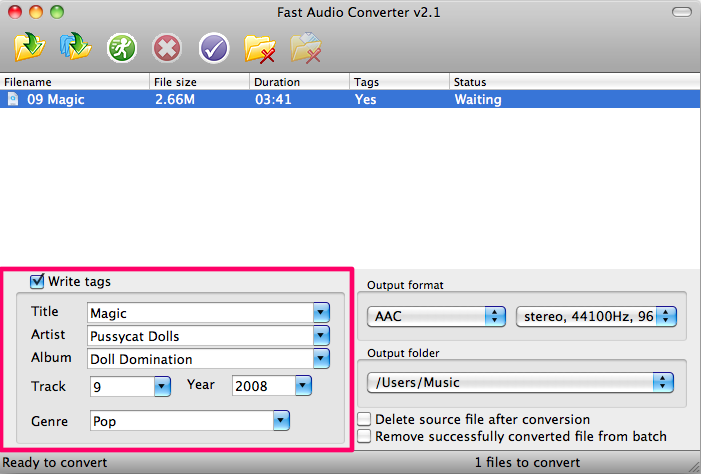The image size is (701, 474).
Task: Click the 2.66M file size value
Action: (175, 99)
